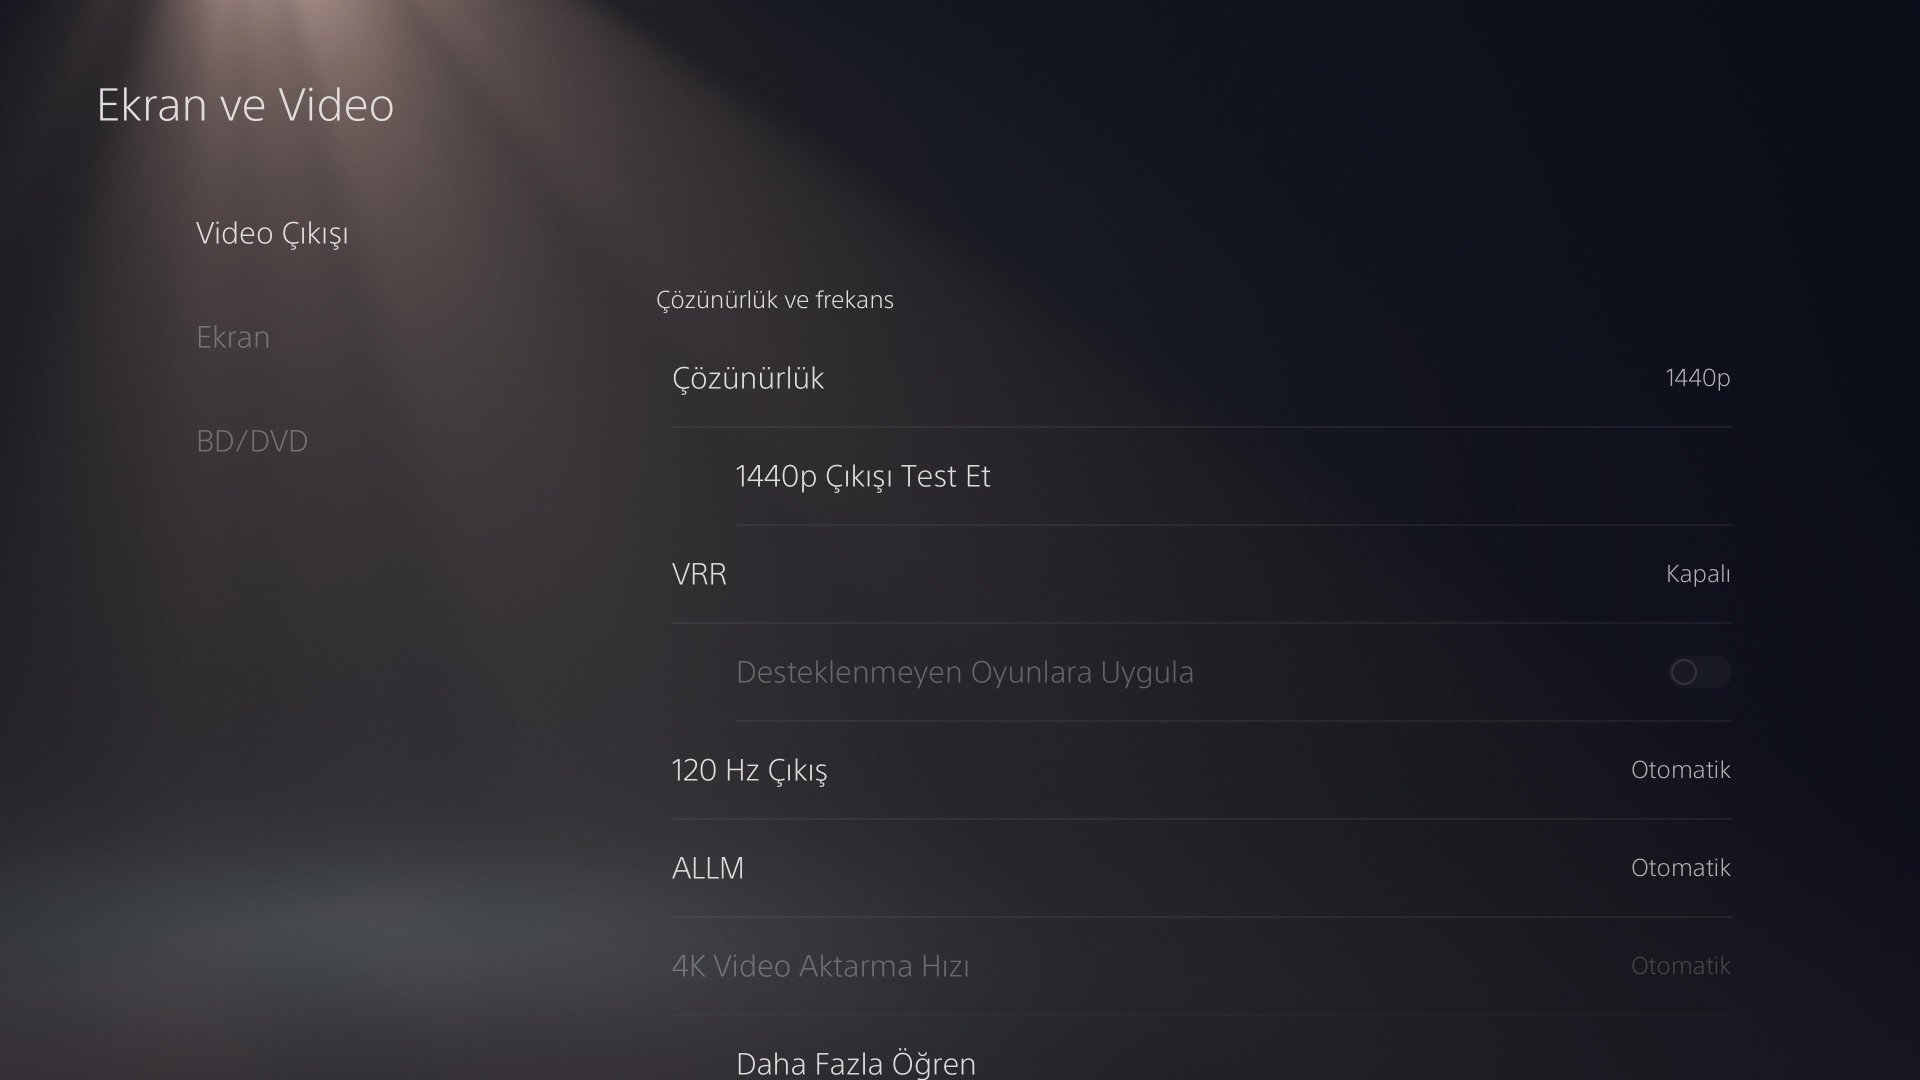Screen dimensions: 1920x1080
Task: Change the 120 Hz Çıkış Otomatik value
Action: coord(1681,770)
